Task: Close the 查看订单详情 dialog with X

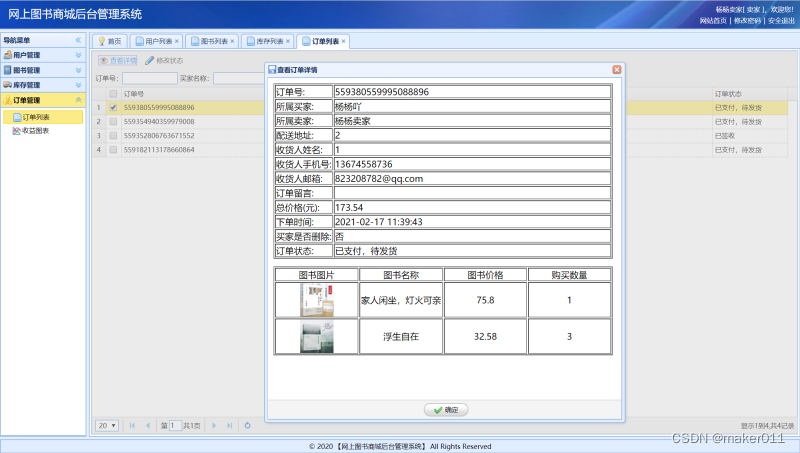Action: (616, 69)
